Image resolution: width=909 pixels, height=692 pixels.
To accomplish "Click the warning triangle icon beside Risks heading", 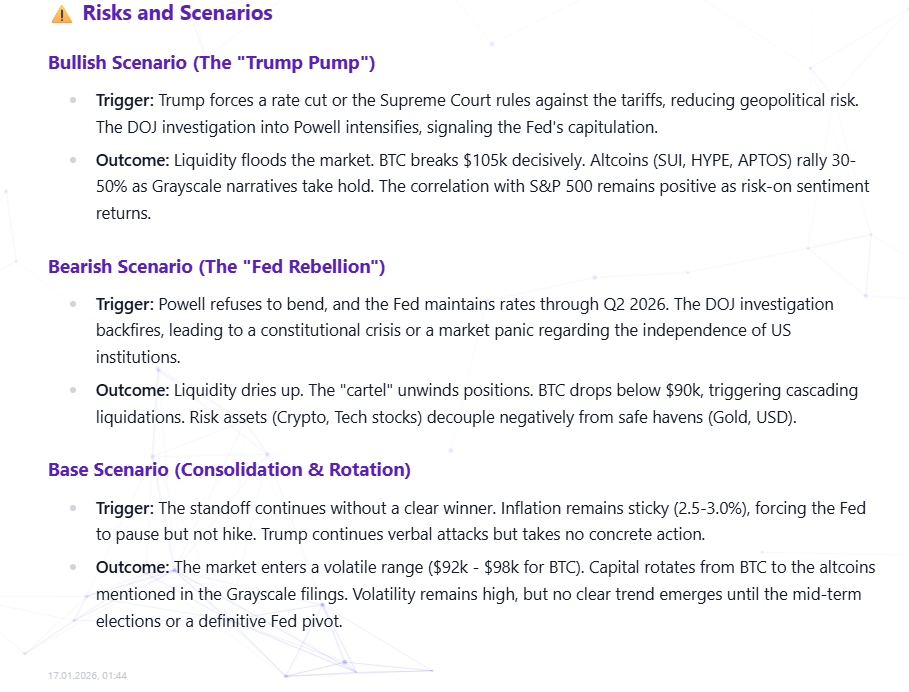I will coord(61,14).
